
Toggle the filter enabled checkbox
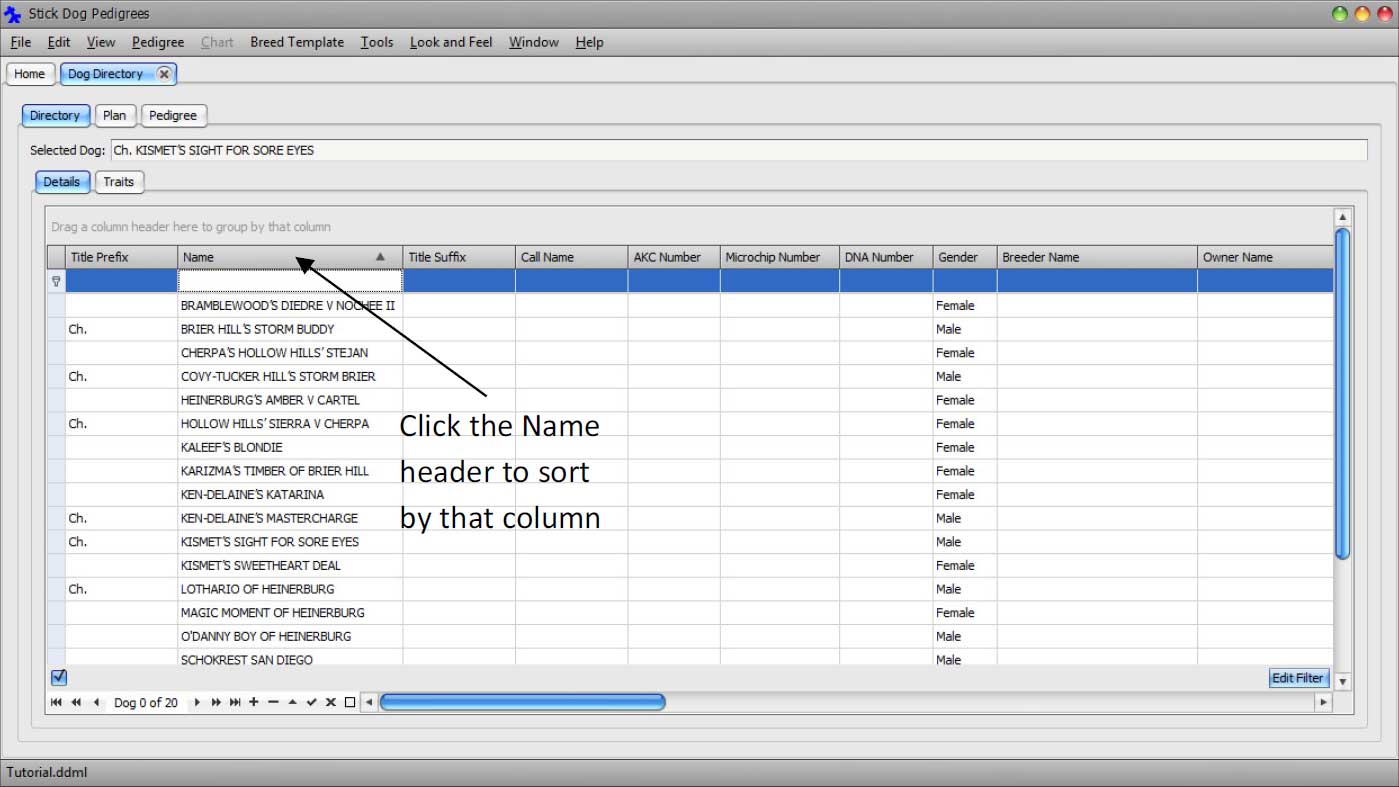click(59, 678)
